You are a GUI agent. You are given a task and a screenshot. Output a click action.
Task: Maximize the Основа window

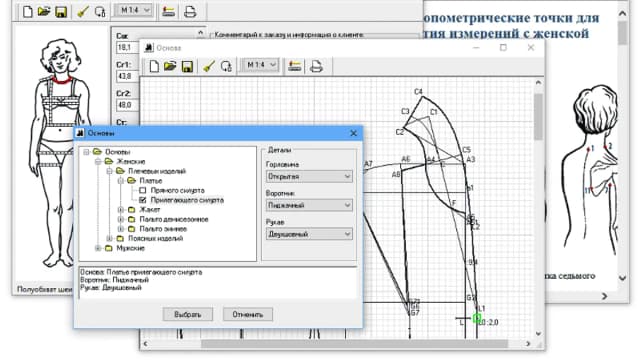point(503,48)
